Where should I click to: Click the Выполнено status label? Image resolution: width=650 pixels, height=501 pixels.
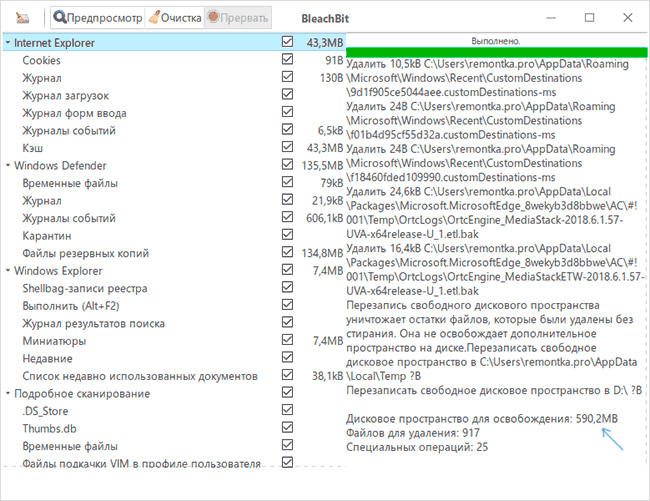pos(495,41)
